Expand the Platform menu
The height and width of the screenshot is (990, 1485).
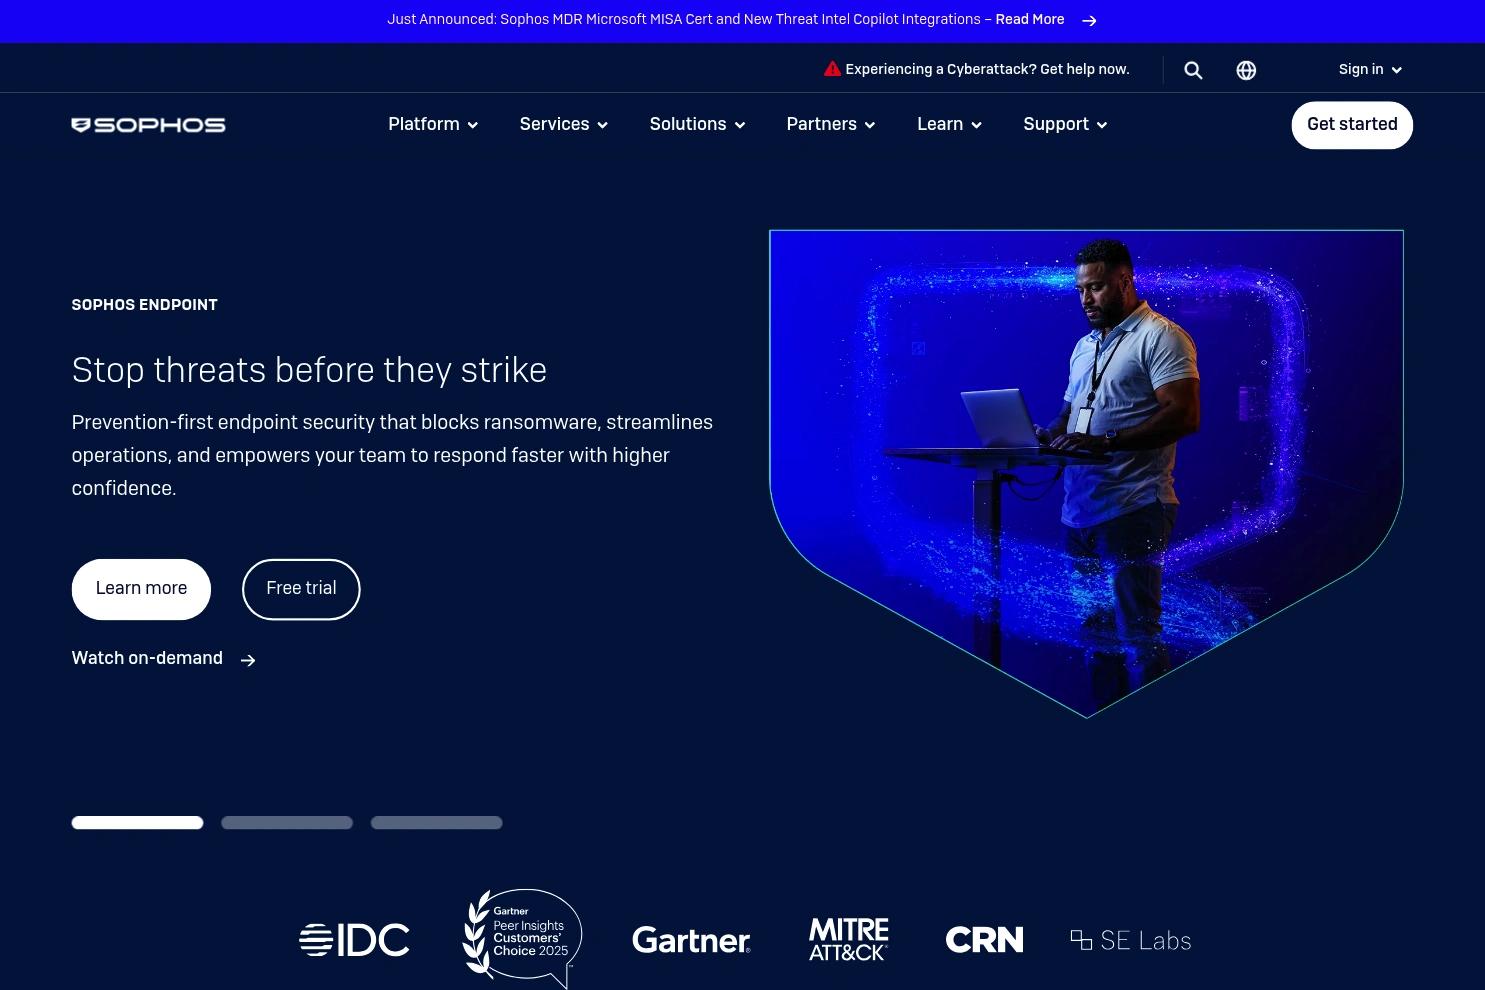tap(433, 125)
